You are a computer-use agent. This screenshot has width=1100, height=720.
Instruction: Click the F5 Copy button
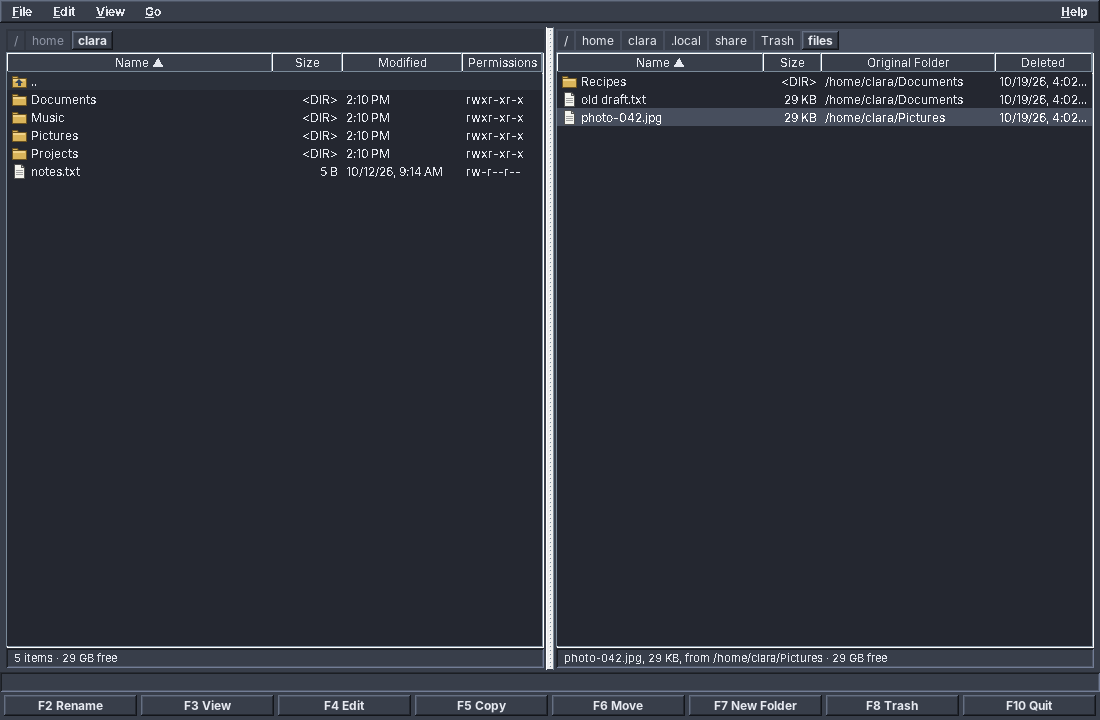pyautogui.click(x=481, y=705)
